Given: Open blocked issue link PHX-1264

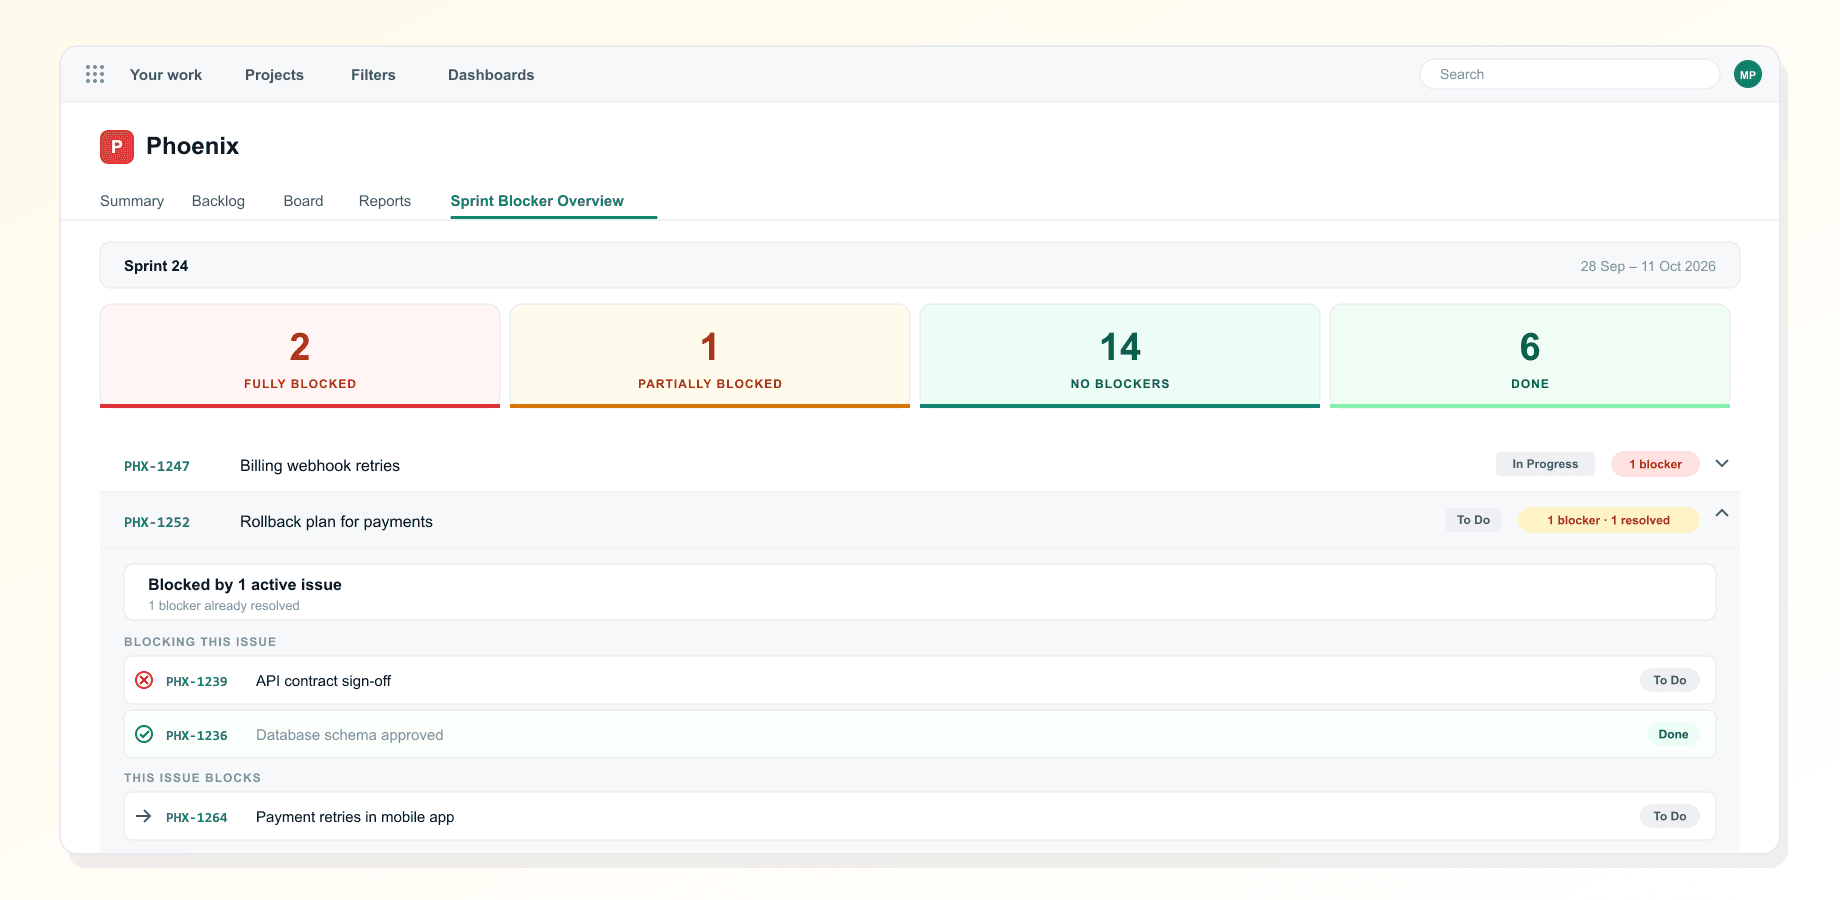Looking at the screenshot, I should [197, 817].
